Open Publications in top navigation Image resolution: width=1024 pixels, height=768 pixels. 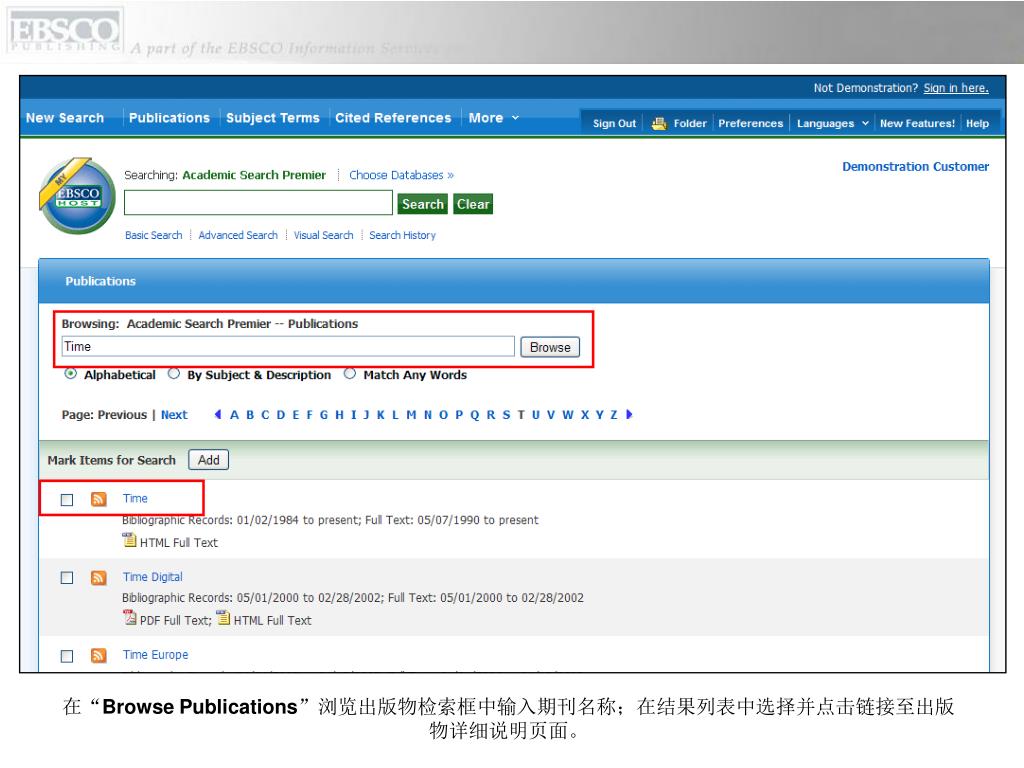pyautogui.click(x=169, y=118)
